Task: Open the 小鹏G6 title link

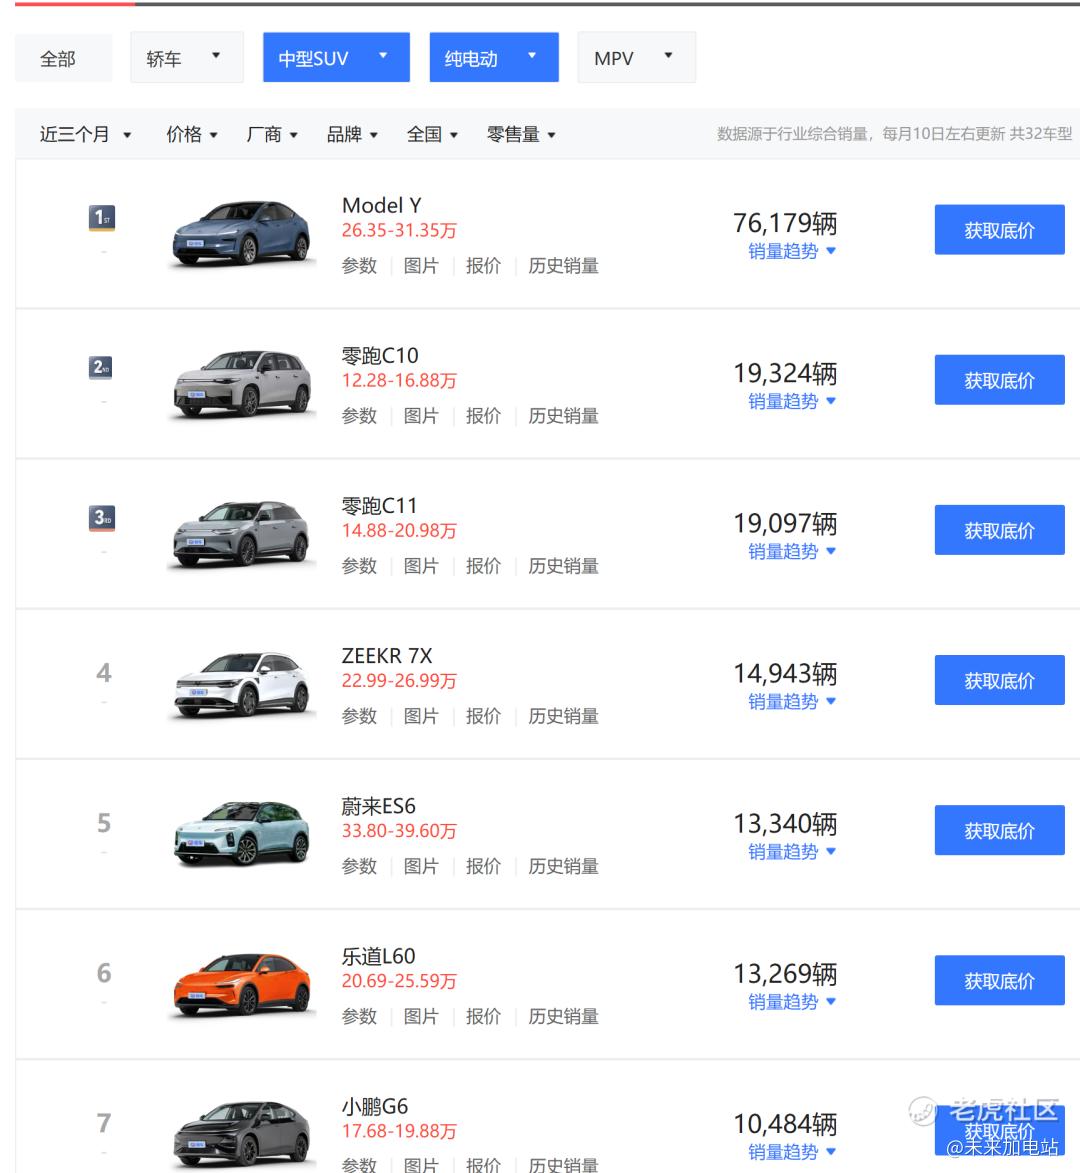Action: 375,1106
